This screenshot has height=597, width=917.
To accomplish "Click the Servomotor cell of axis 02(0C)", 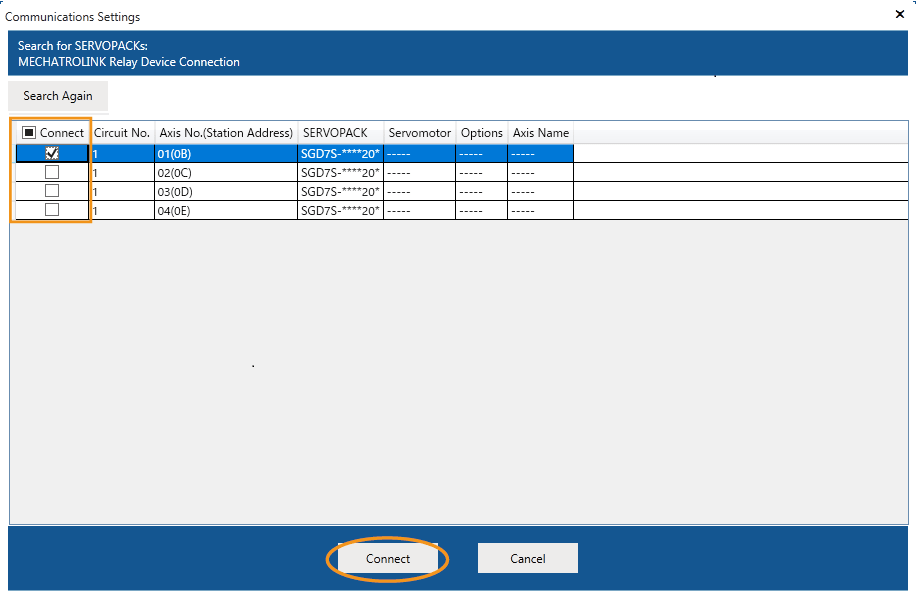I will pos(419,173).
